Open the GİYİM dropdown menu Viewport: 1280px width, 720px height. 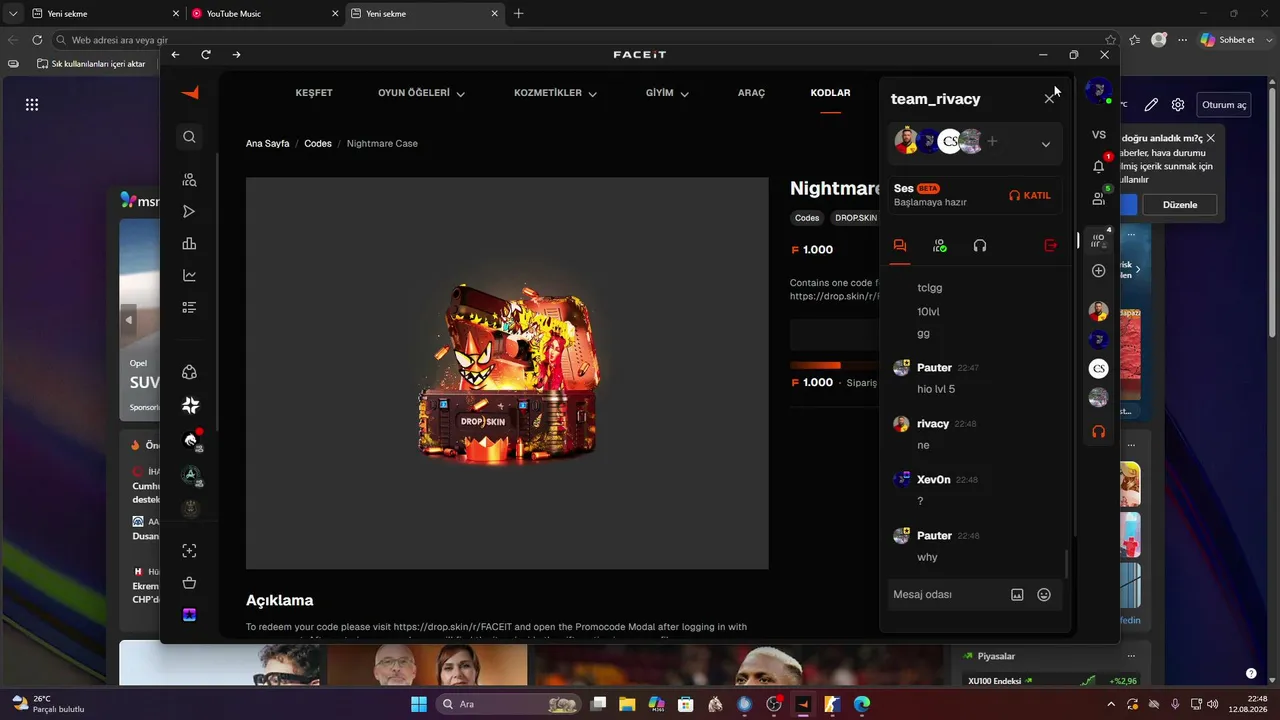click(x=667, y=93)
